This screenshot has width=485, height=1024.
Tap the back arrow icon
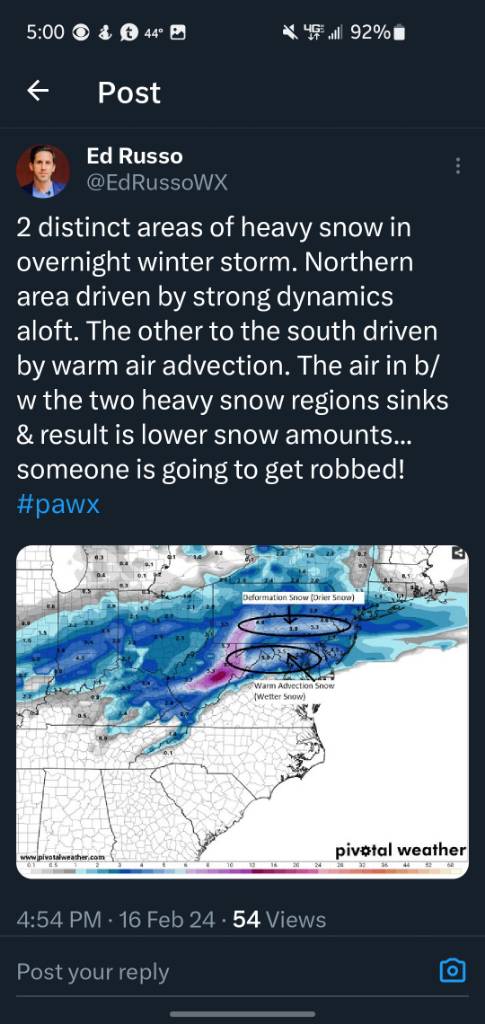pos(38,91)
